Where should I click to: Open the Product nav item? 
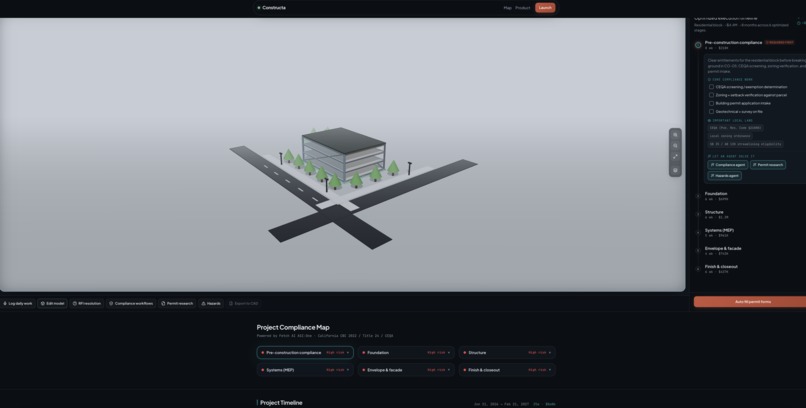pos(523,8)
